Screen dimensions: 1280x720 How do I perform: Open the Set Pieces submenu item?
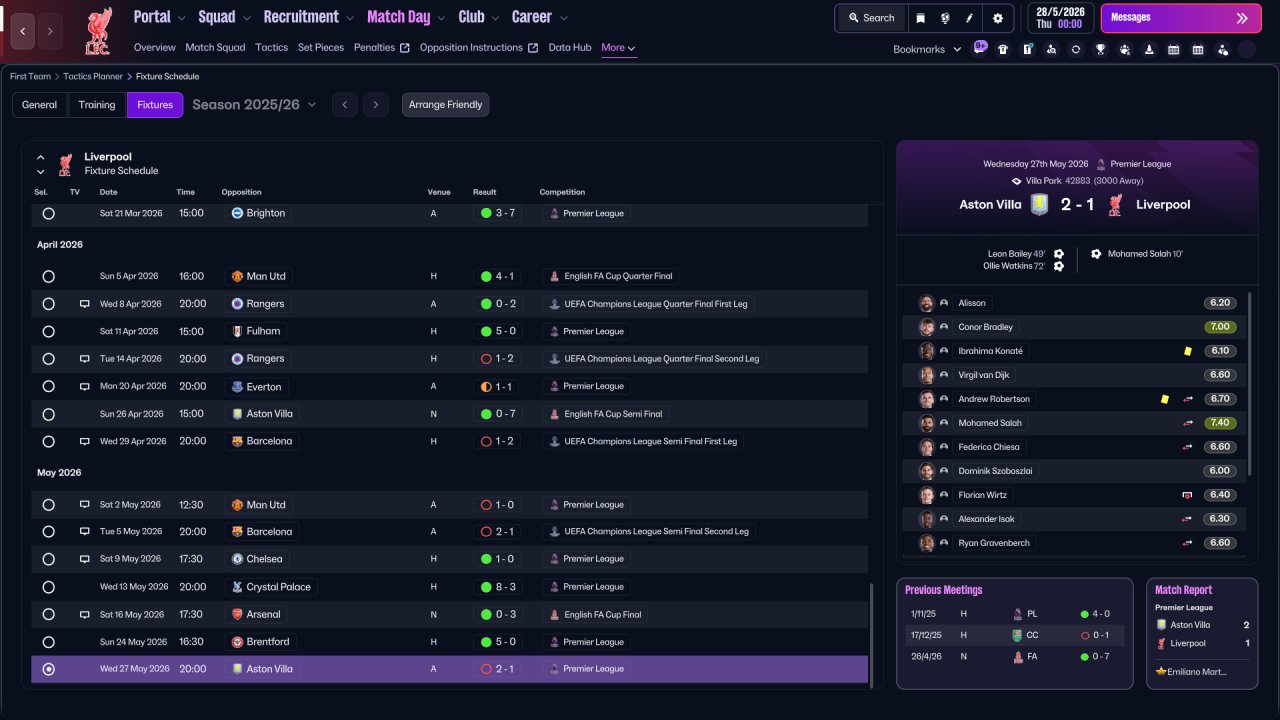321,47
